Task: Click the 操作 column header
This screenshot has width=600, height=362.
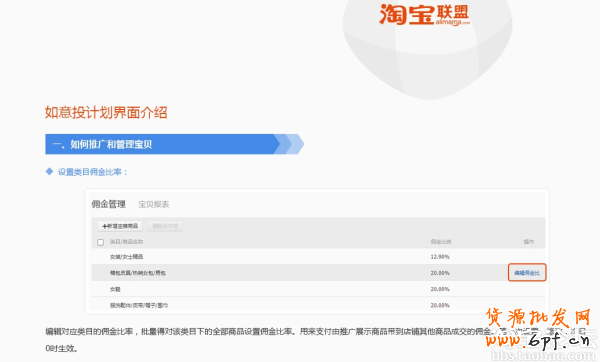Action: click(529, 242)
